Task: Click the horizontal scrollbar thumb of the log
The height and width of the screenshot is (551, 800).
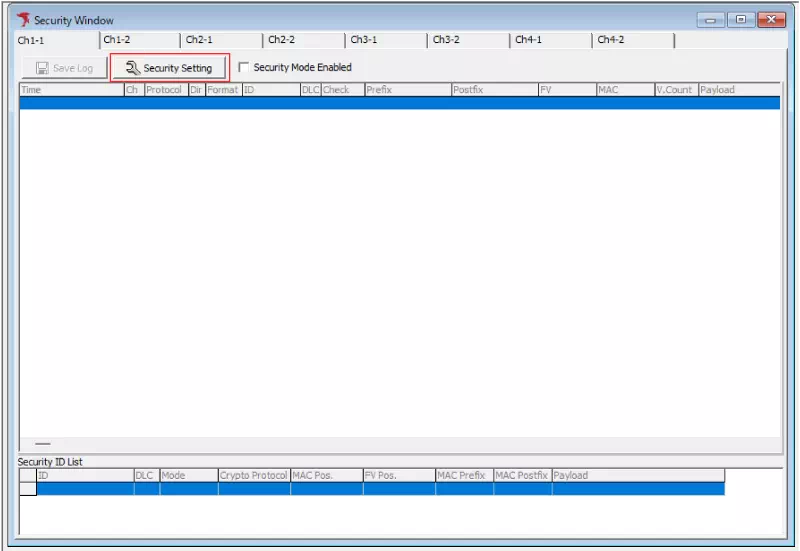Action: 43,444
